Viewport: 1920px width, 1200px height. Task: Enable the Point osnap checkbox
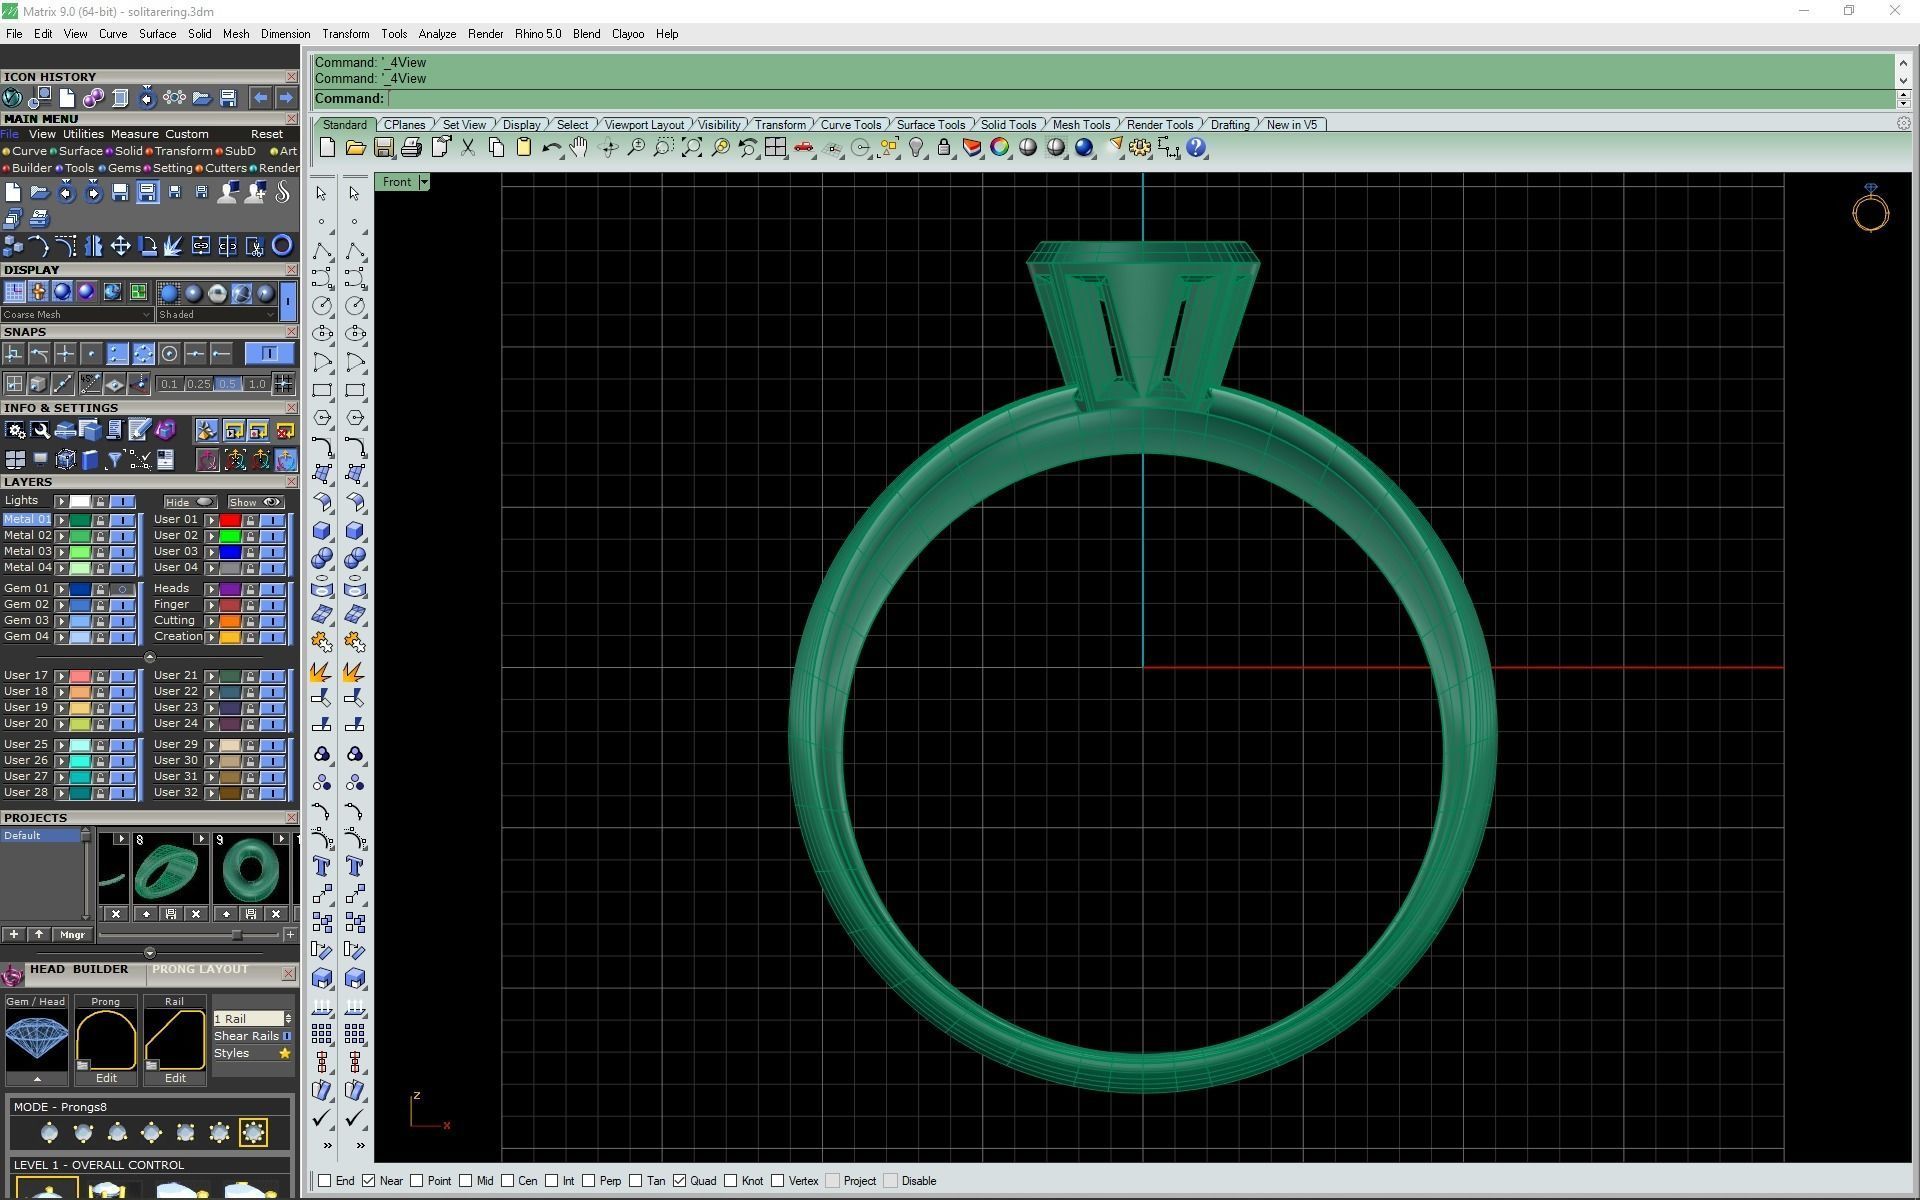[417, 1181]
